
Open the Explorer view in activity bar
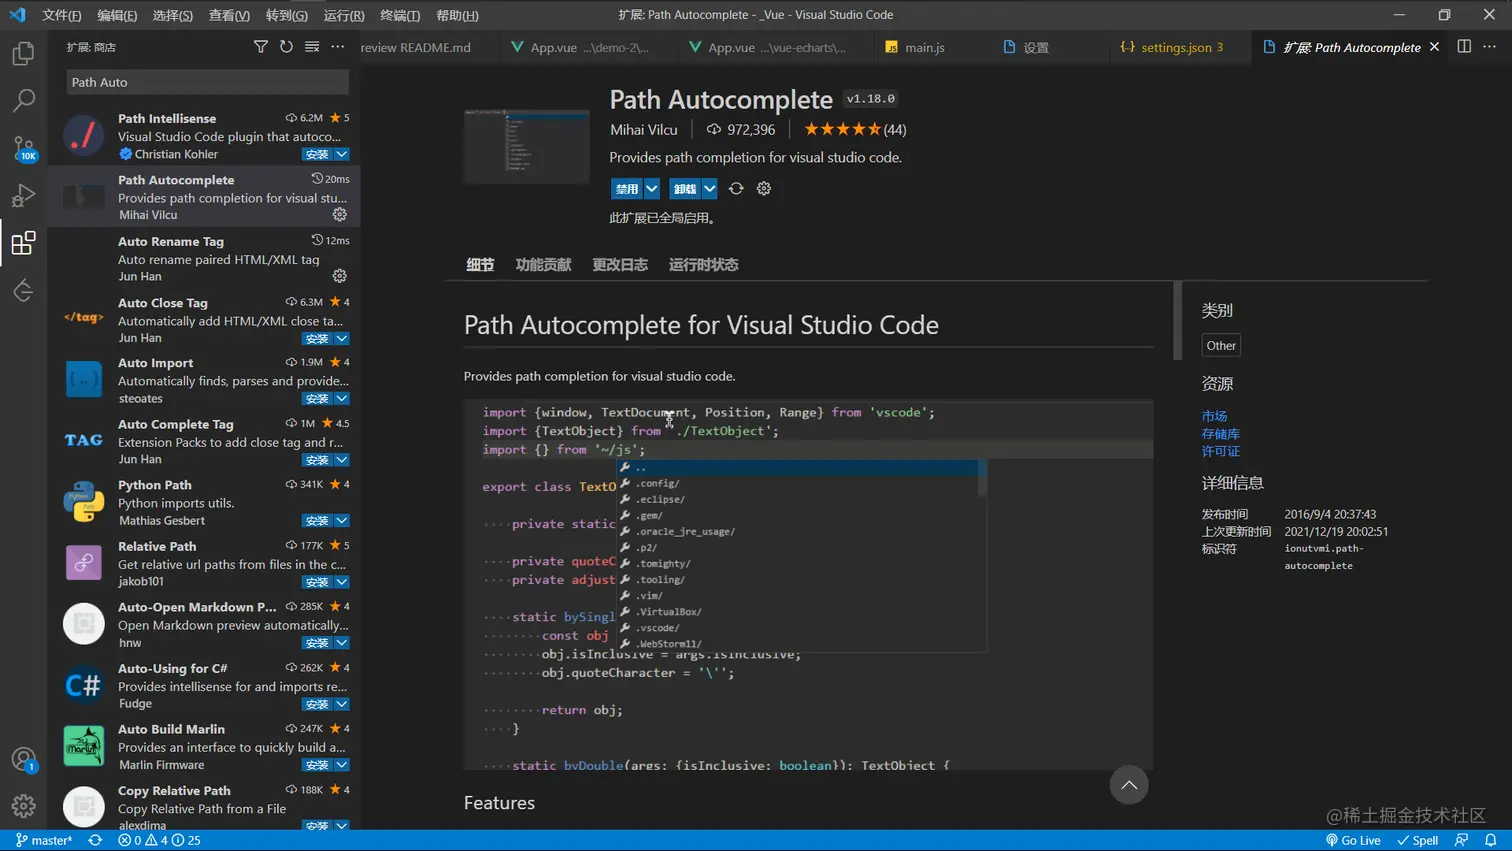click(x=23, y=53)
